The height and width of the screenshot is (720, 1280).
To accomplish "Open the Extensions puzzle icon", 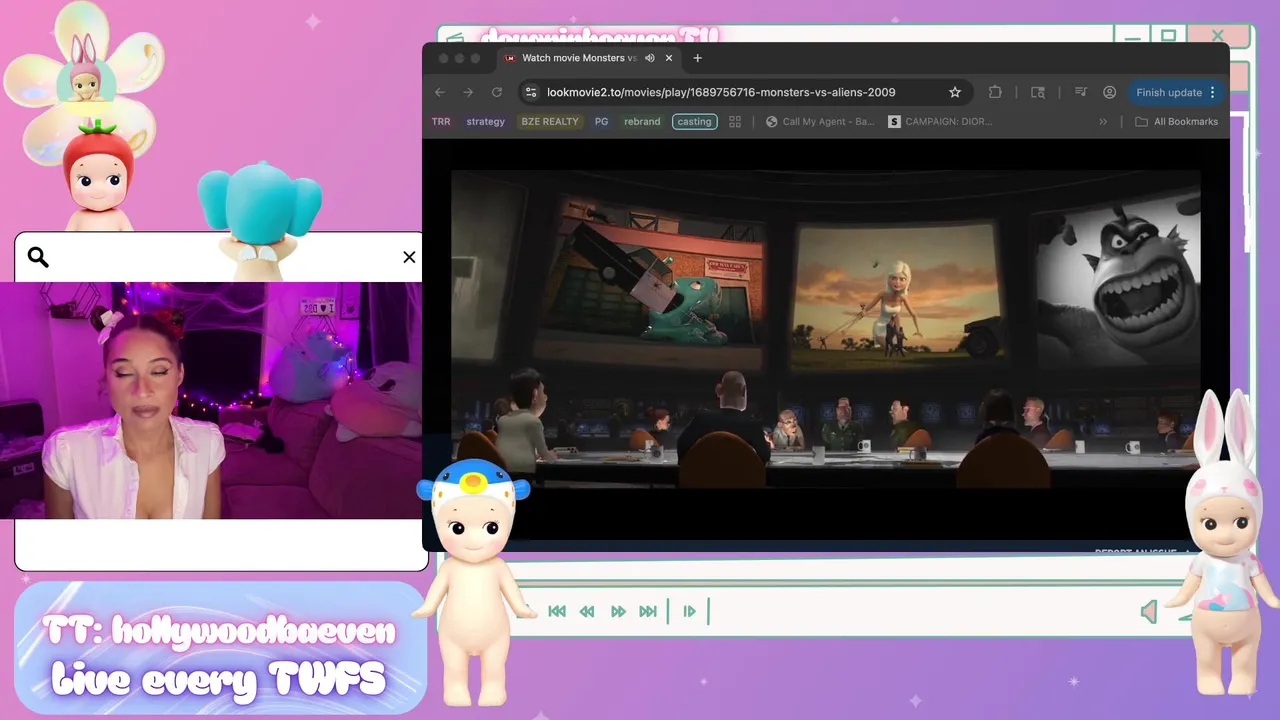I will point(995,92).
